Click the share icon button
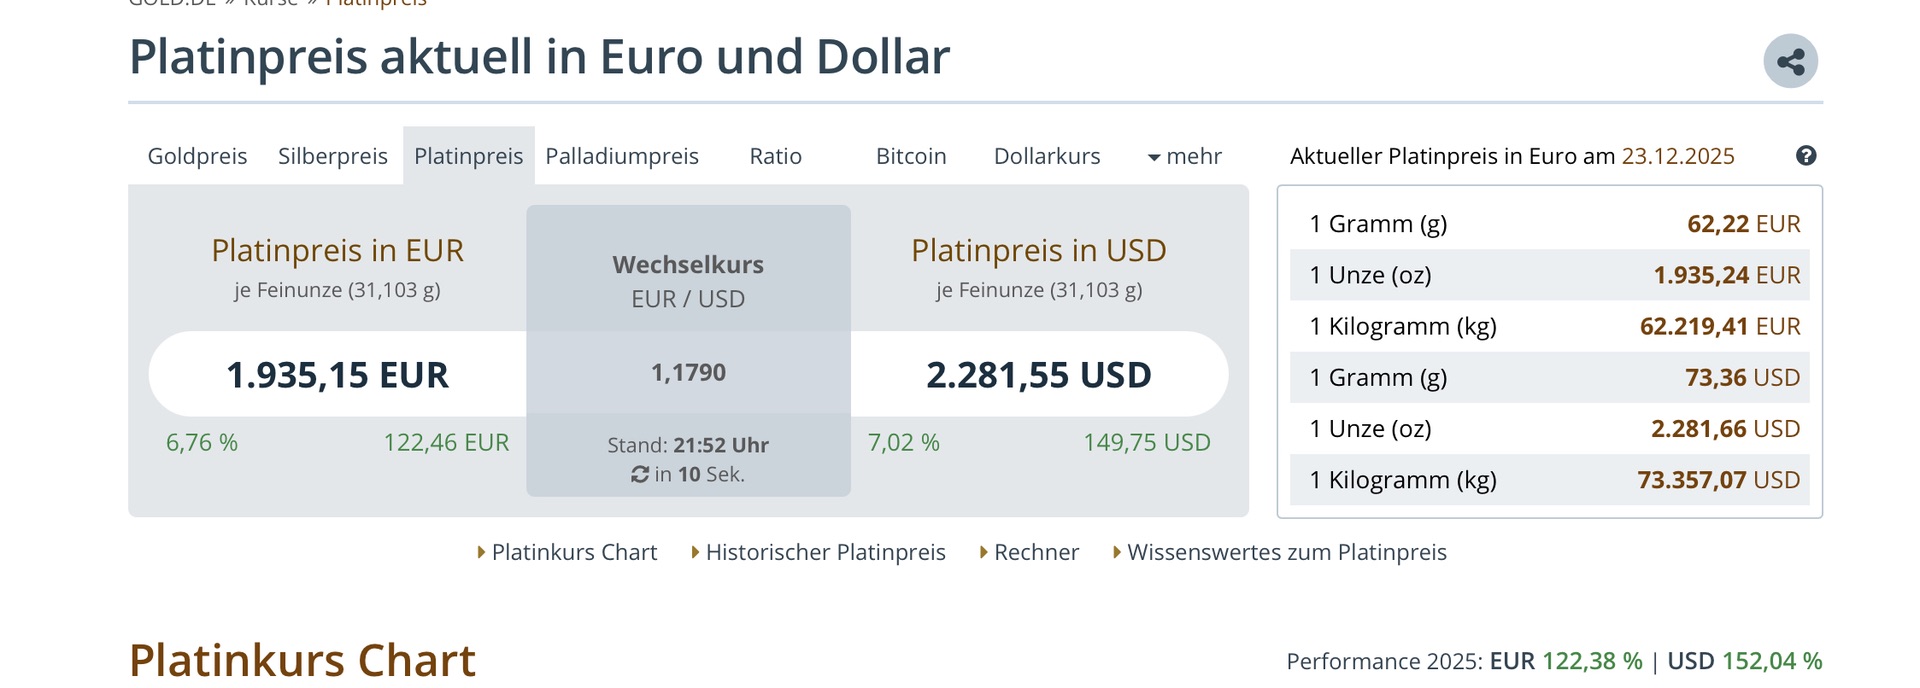1920x688 pixels. (x=1790, y=62)
